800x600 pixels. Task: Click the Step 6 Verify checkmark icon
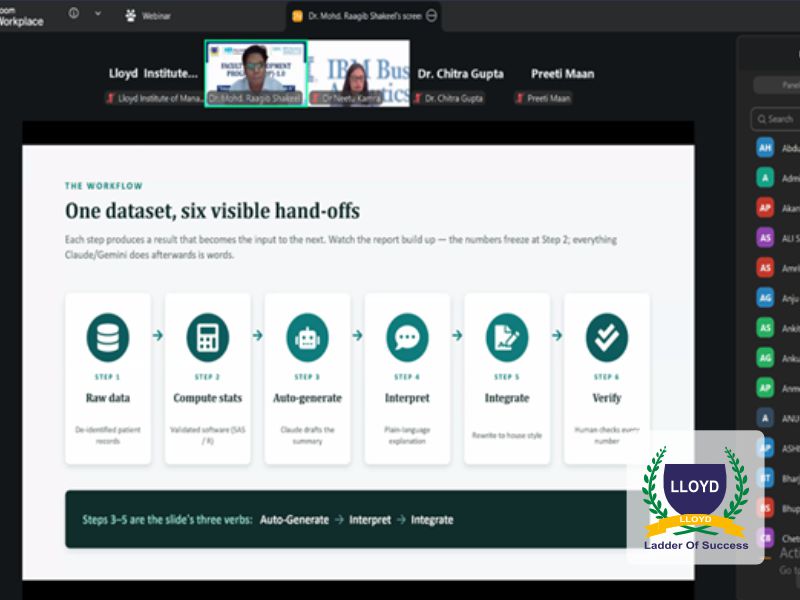click(x=607, y=337)
